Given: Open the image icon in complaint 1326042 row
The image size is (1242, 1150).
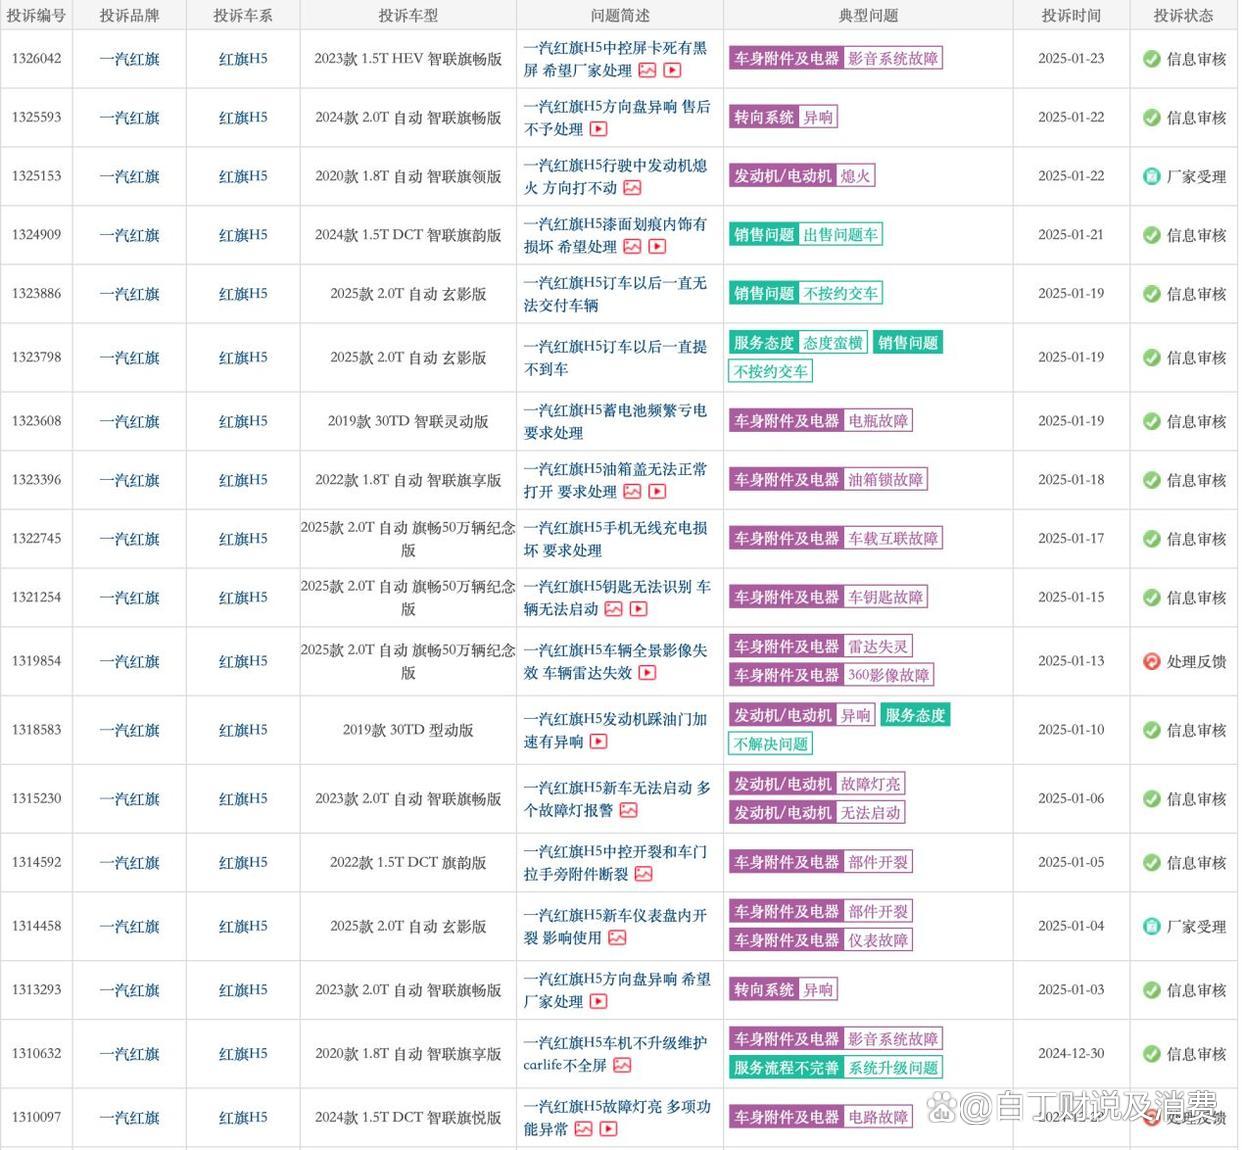Looking at the screenshot, I should coord(647,70).
